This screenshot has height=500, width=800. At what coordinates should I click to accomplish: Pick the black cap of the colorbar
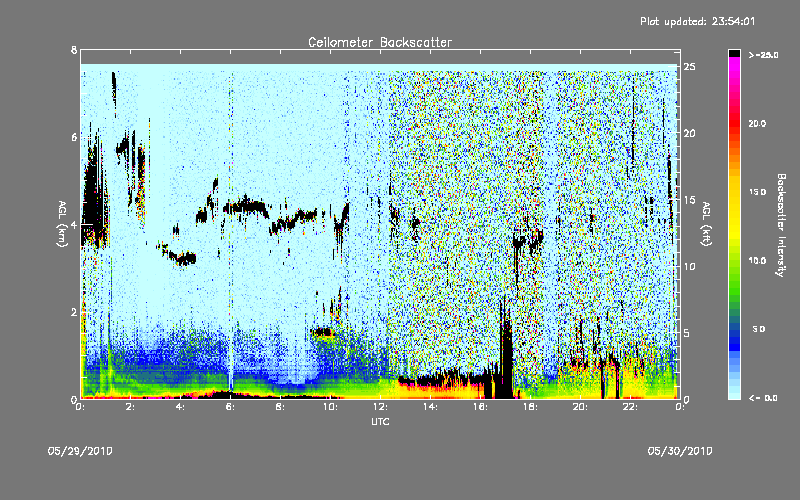[734, 53]
